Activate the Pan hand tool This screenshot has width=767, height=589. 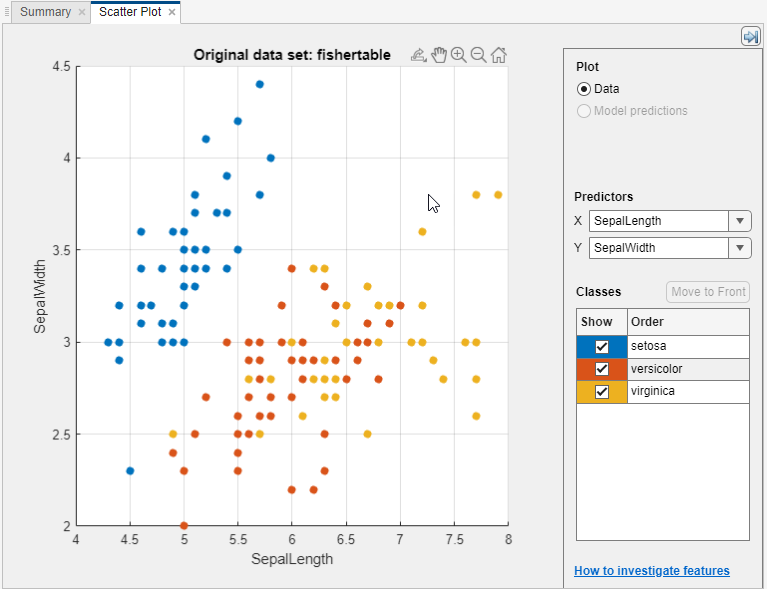coord(439,55)
